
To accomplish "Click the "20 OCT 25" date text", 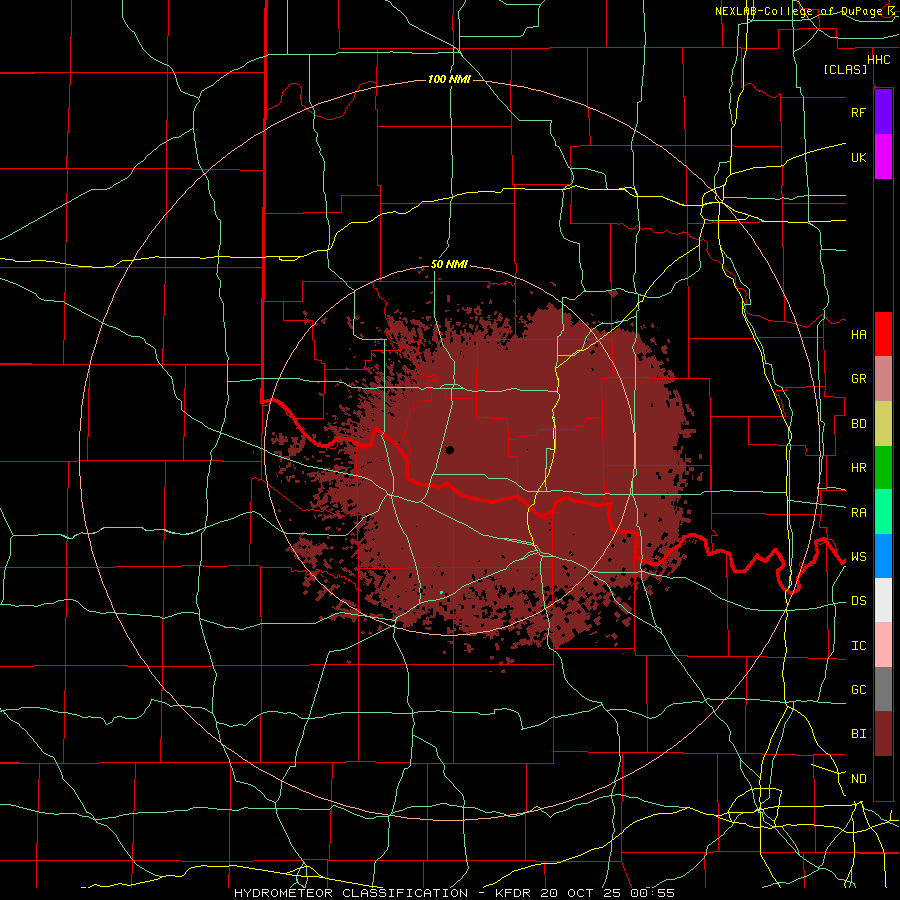I will point(580,893).
